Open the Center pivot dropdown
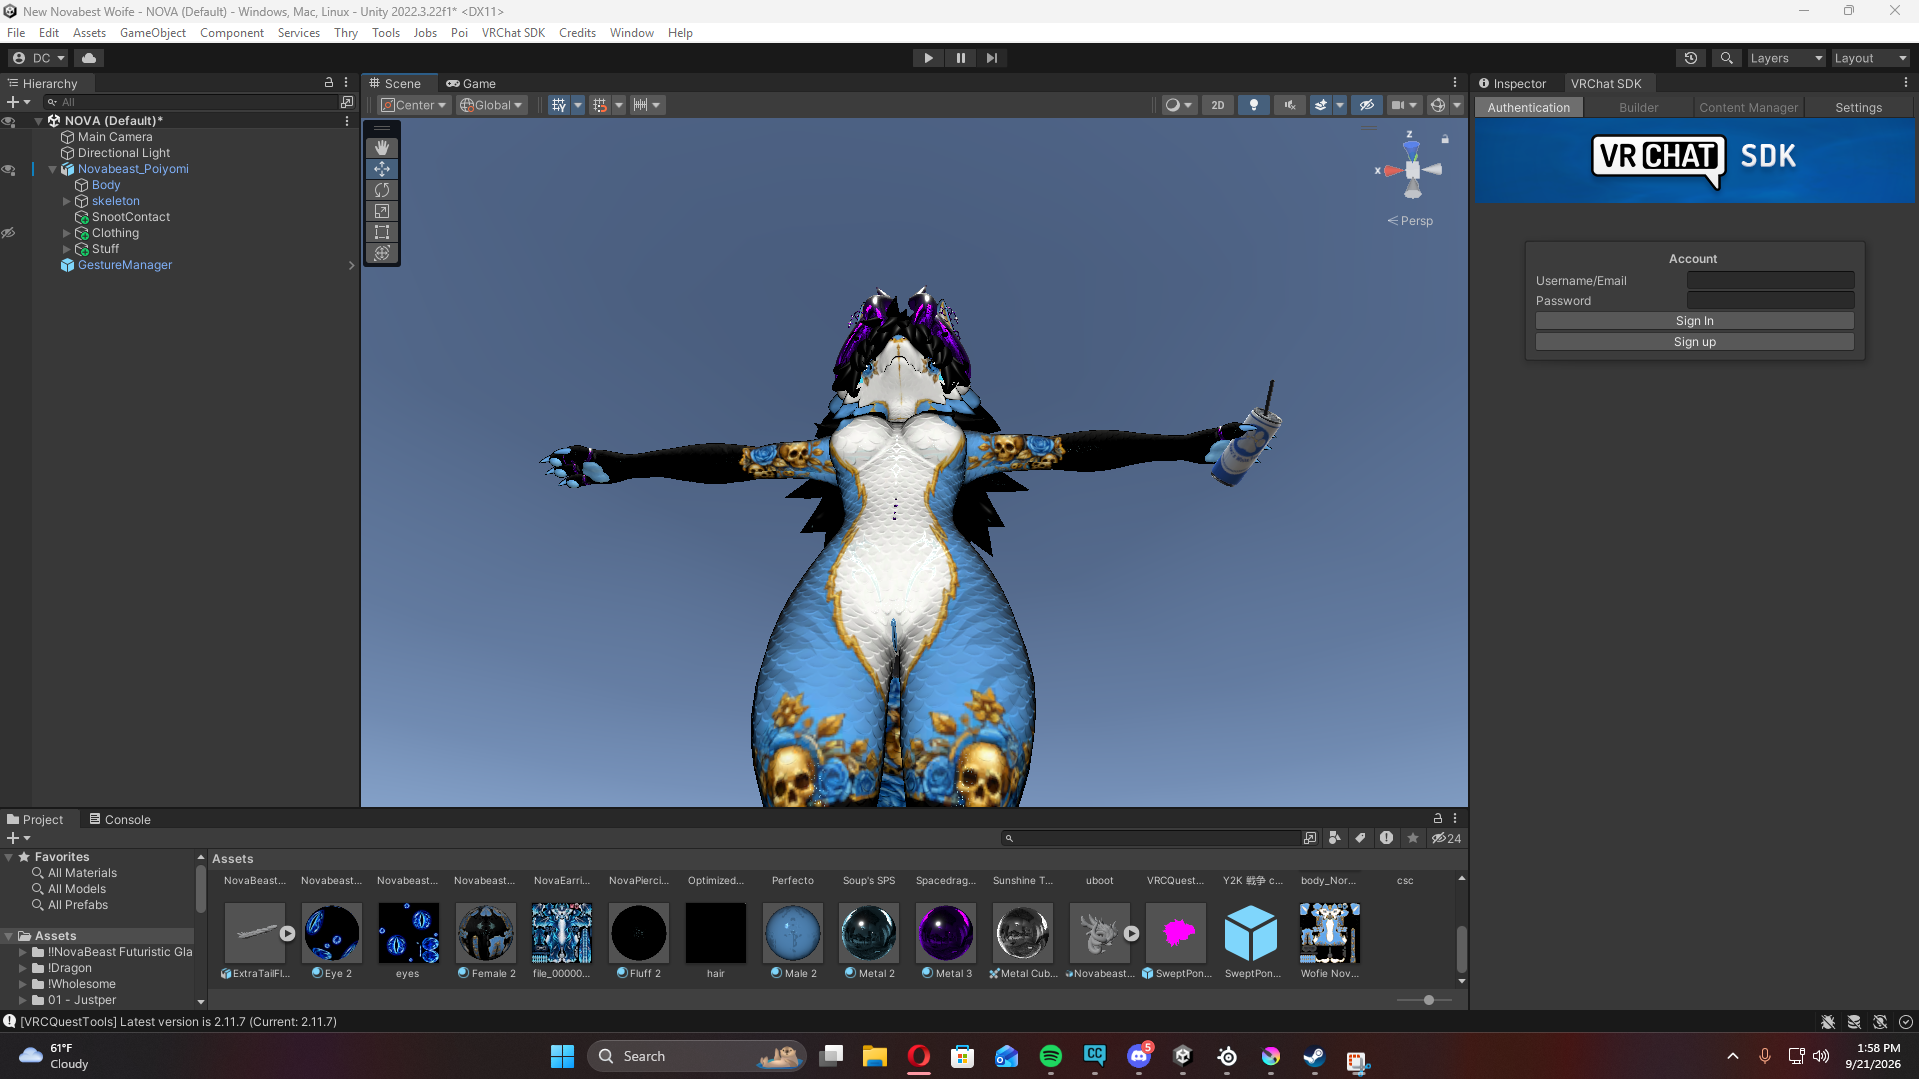This screenshot has width=1919, height=1079. [413, 105]
